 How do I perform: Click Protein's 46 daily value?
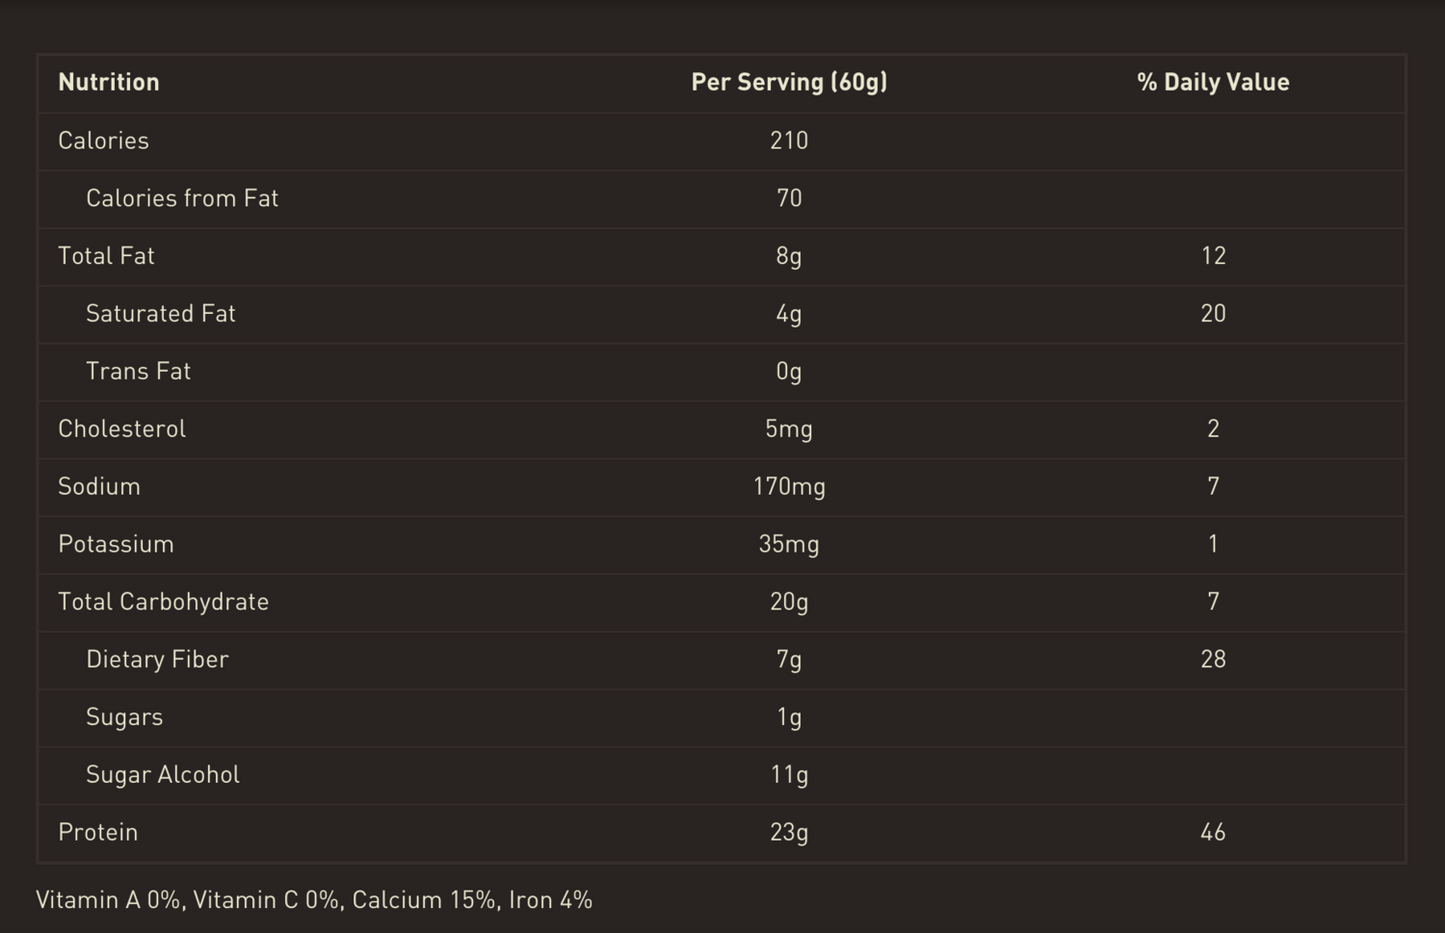[1212, 832]
